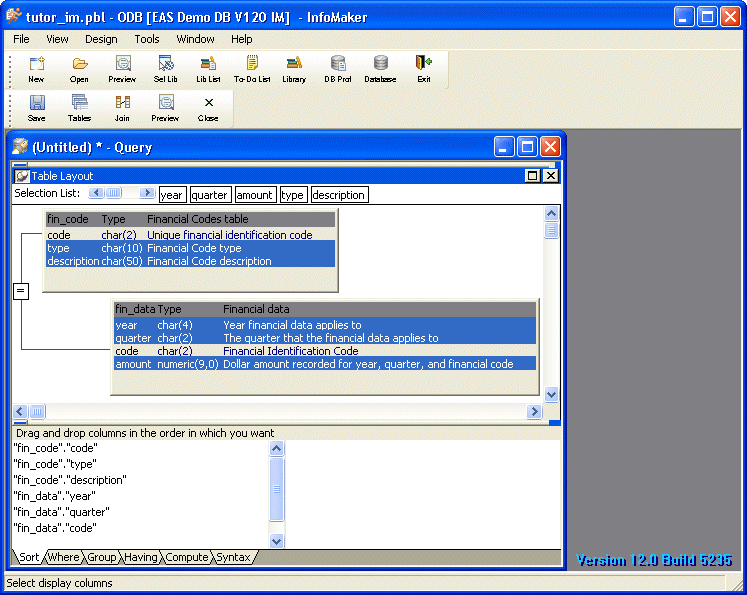
Task: Click the Query window title icon
Action: 20,147
